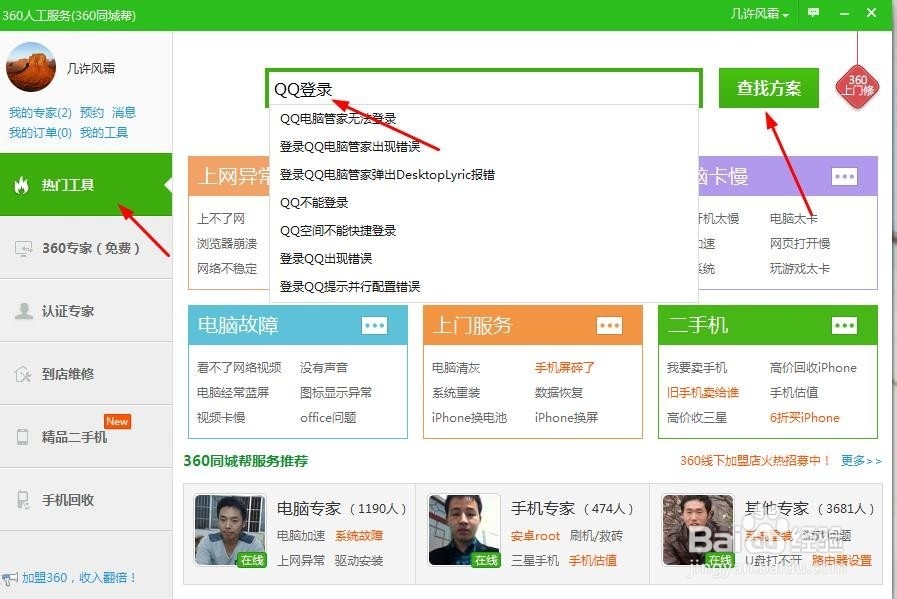The image size is (897, 599).
Task: Open 我的订单(0) link
Action: 40,133
